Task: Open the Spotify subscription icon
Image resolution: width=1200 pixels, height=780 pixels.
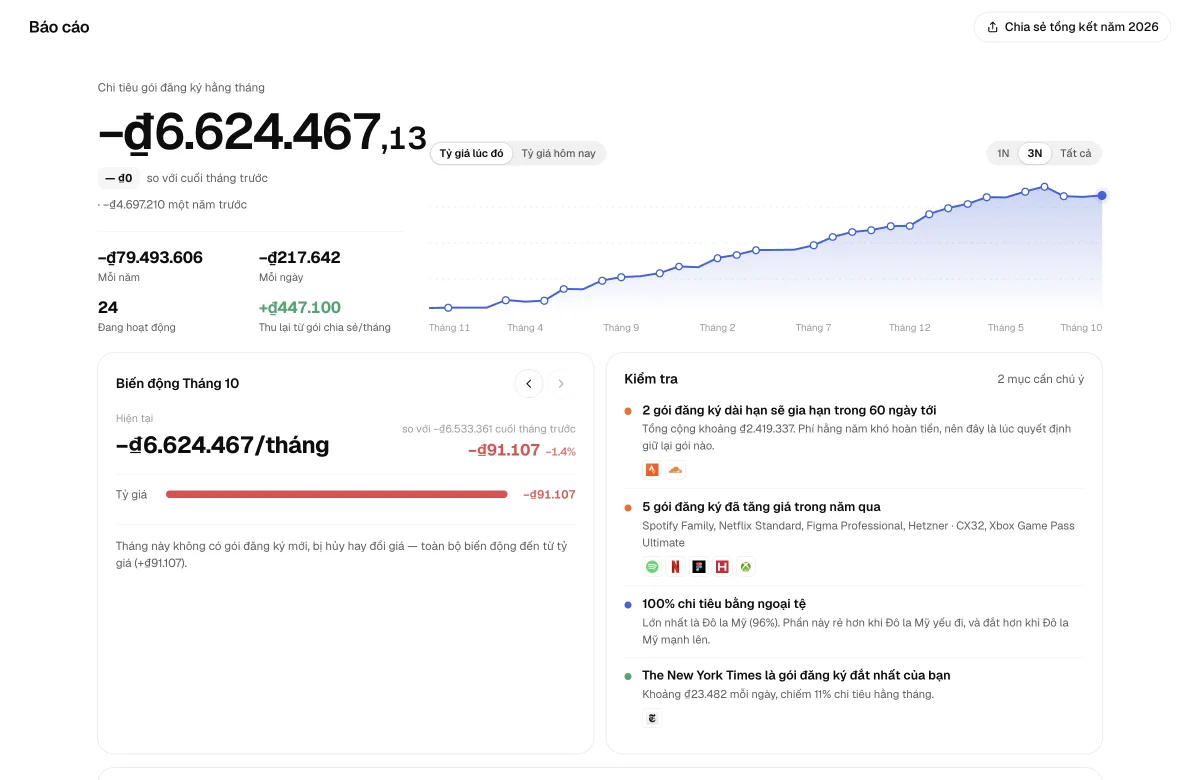Action: (x=652, y=567)
